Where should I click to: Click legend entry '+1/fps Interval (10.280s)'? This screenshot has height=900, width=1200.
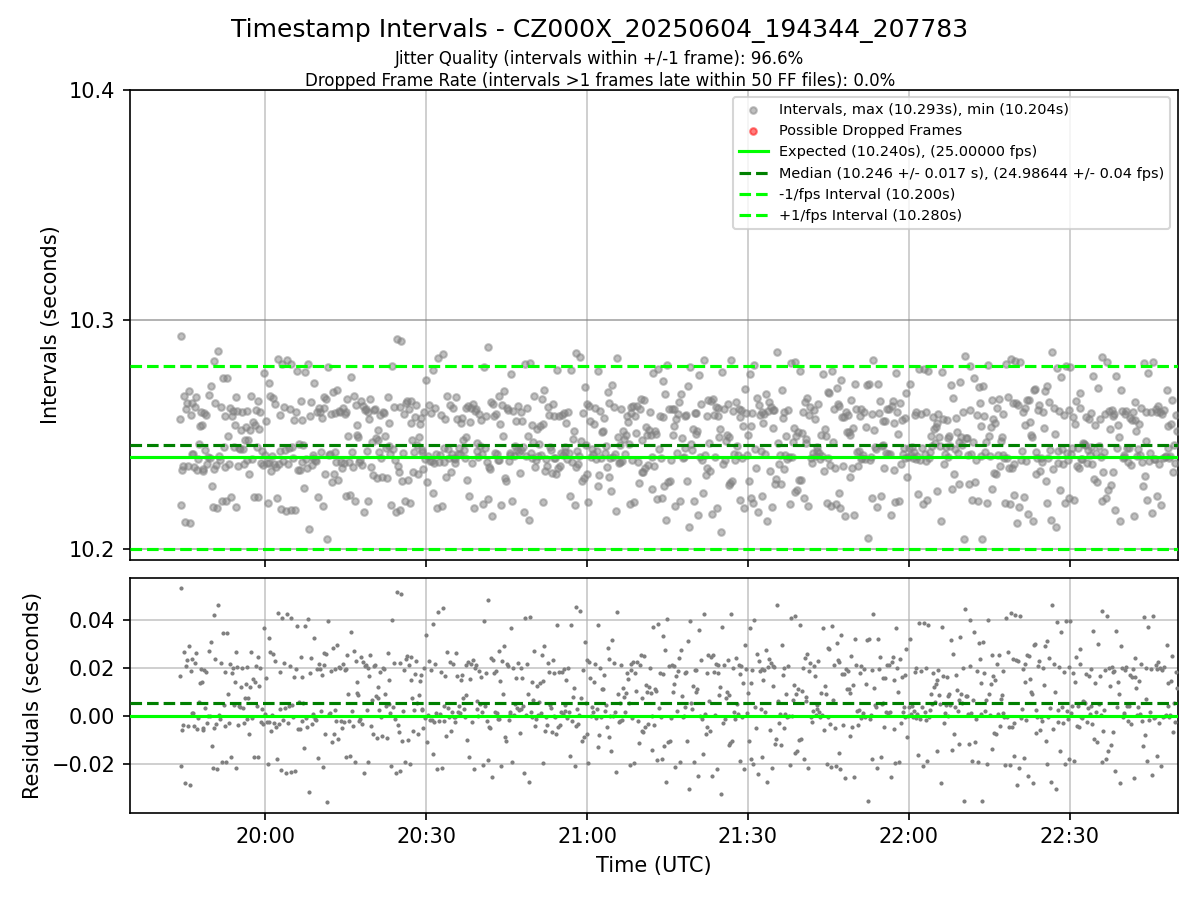(x=870, y=215)
